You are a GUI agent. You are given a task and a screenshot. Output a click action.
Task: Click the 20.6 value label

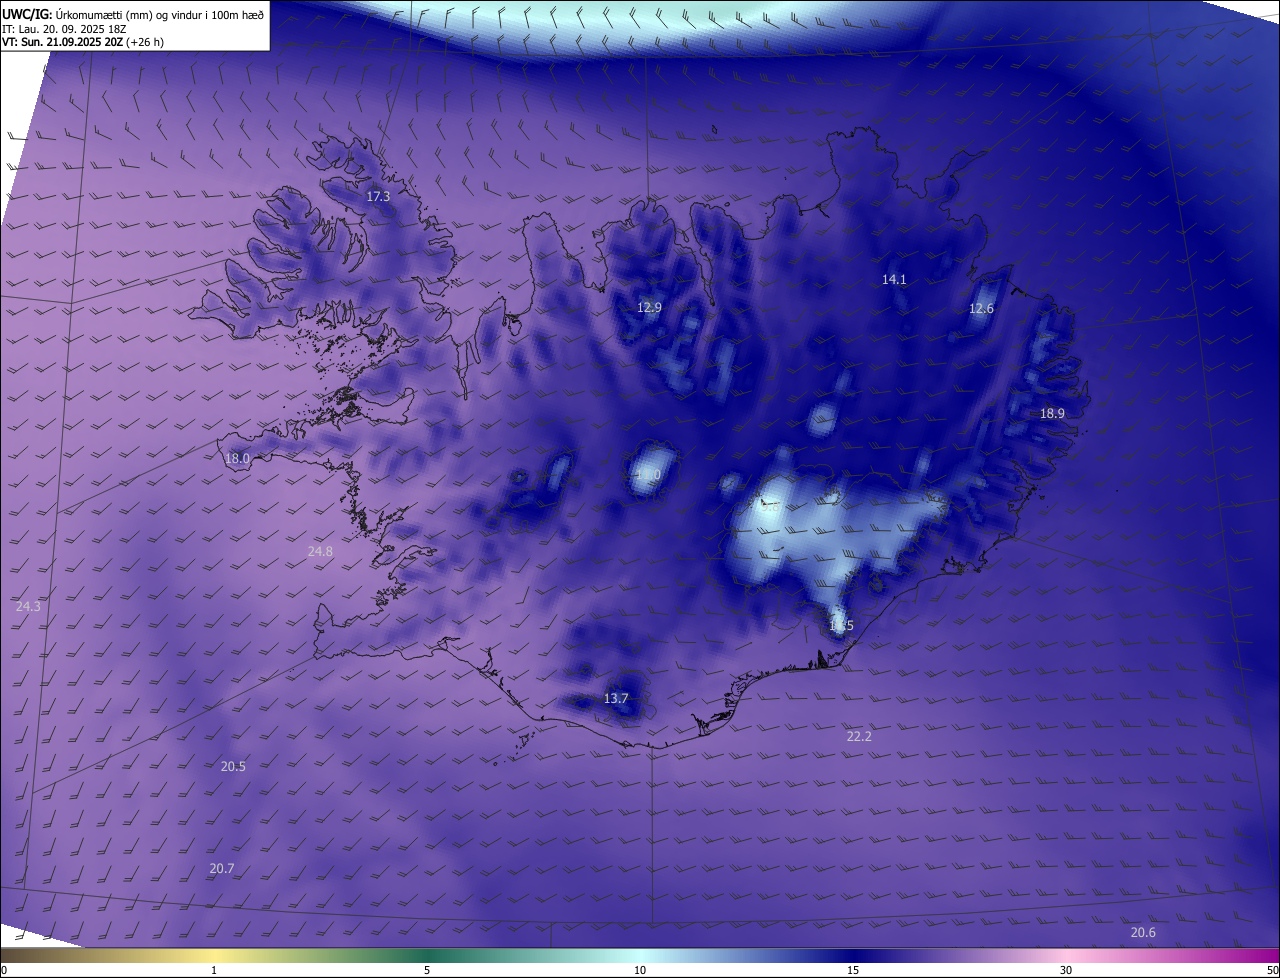(x=1143, y=933)
